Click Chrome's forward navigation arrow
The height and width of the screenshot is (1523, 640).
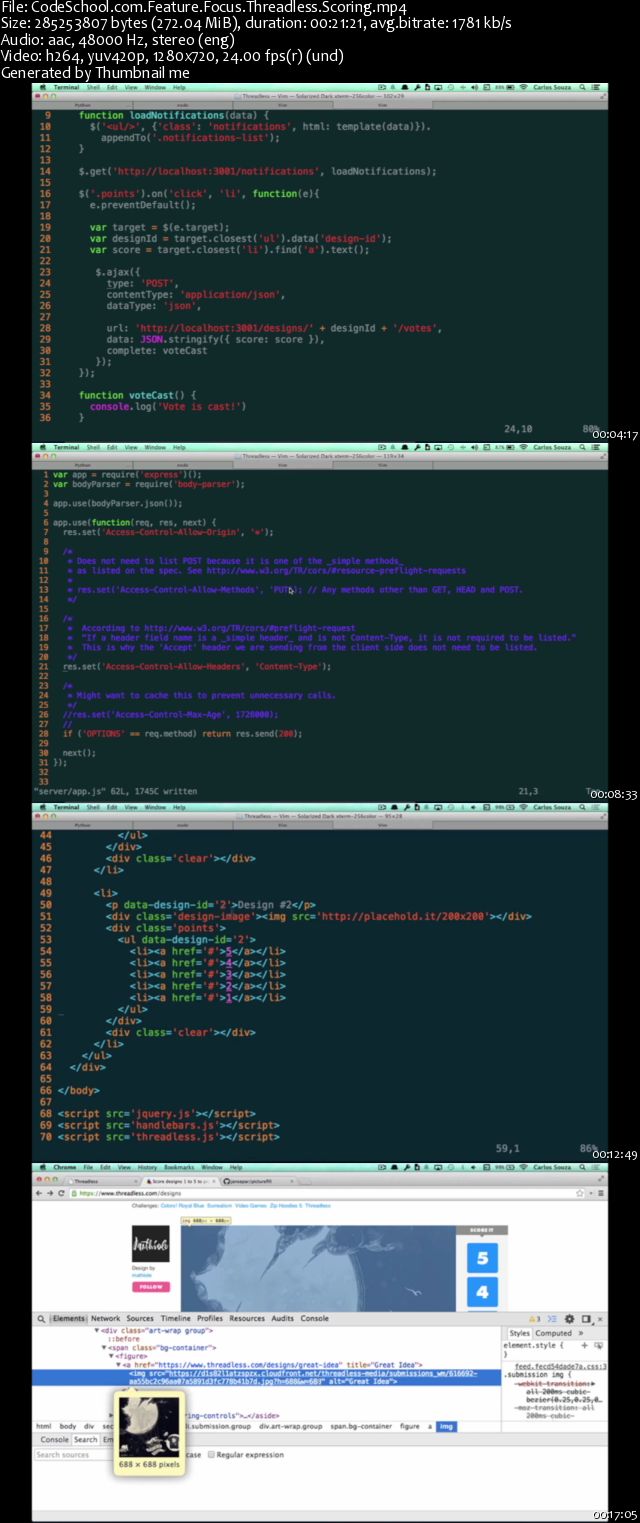pyautogui.click(x=51, y=1193)
